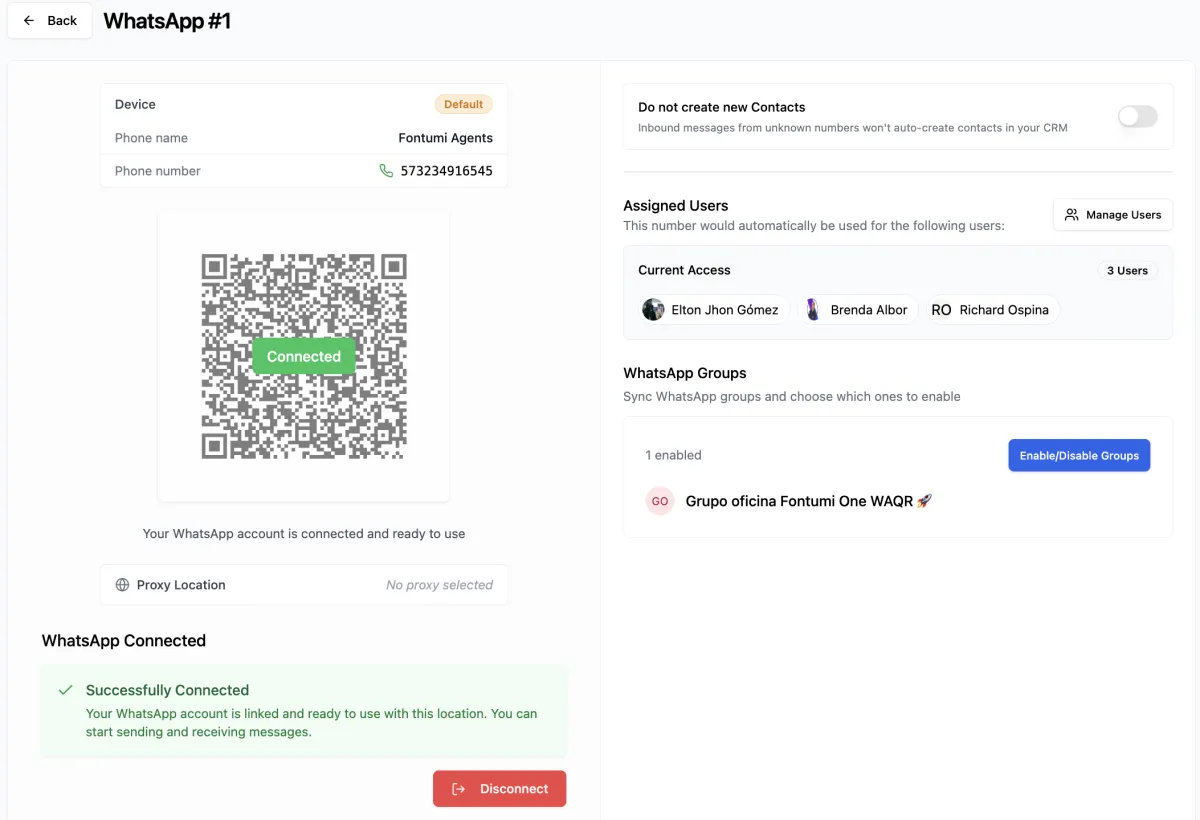This screenshot has width=1200, height=820.
Task: Click the RO initials avatar
Action: point(941,310)
